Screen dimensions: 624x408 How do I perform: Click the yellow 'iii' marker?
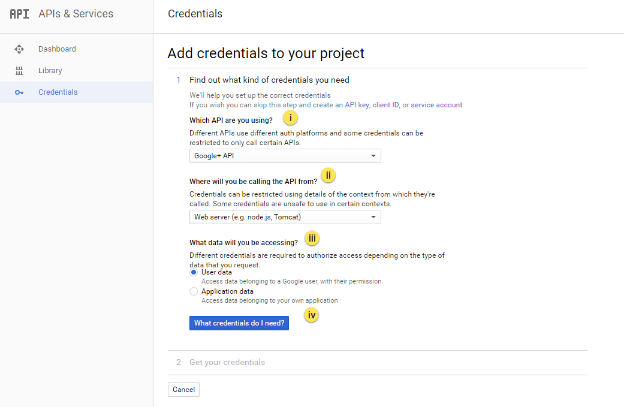point(312,238)
